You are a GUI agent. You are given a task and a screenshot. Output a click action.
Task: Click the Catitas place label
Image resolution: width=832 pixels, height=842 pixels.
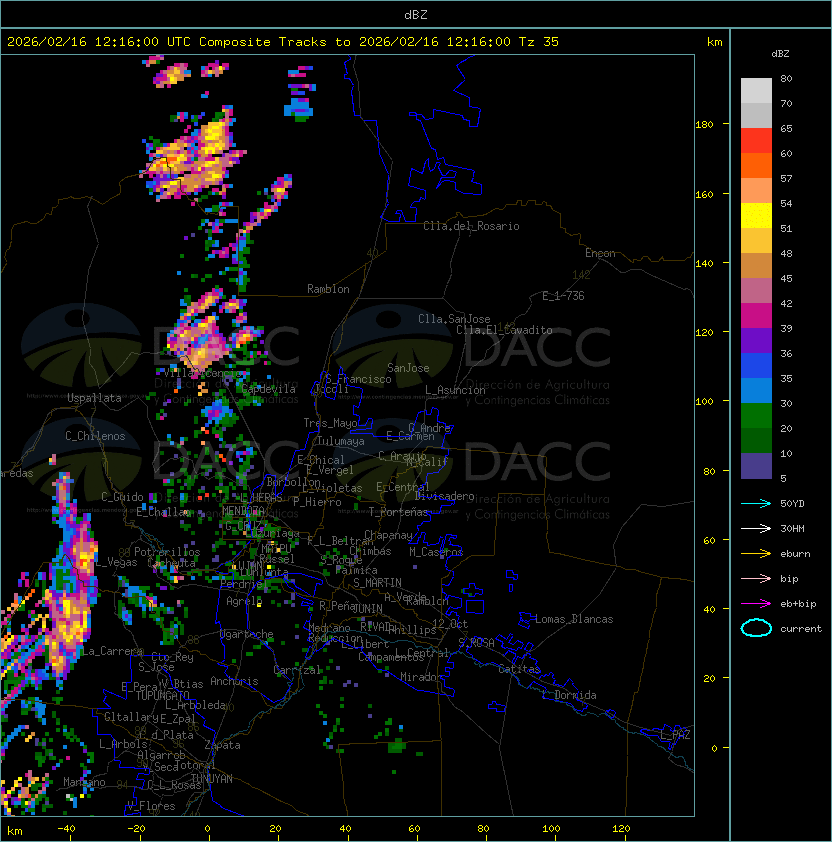519,669
